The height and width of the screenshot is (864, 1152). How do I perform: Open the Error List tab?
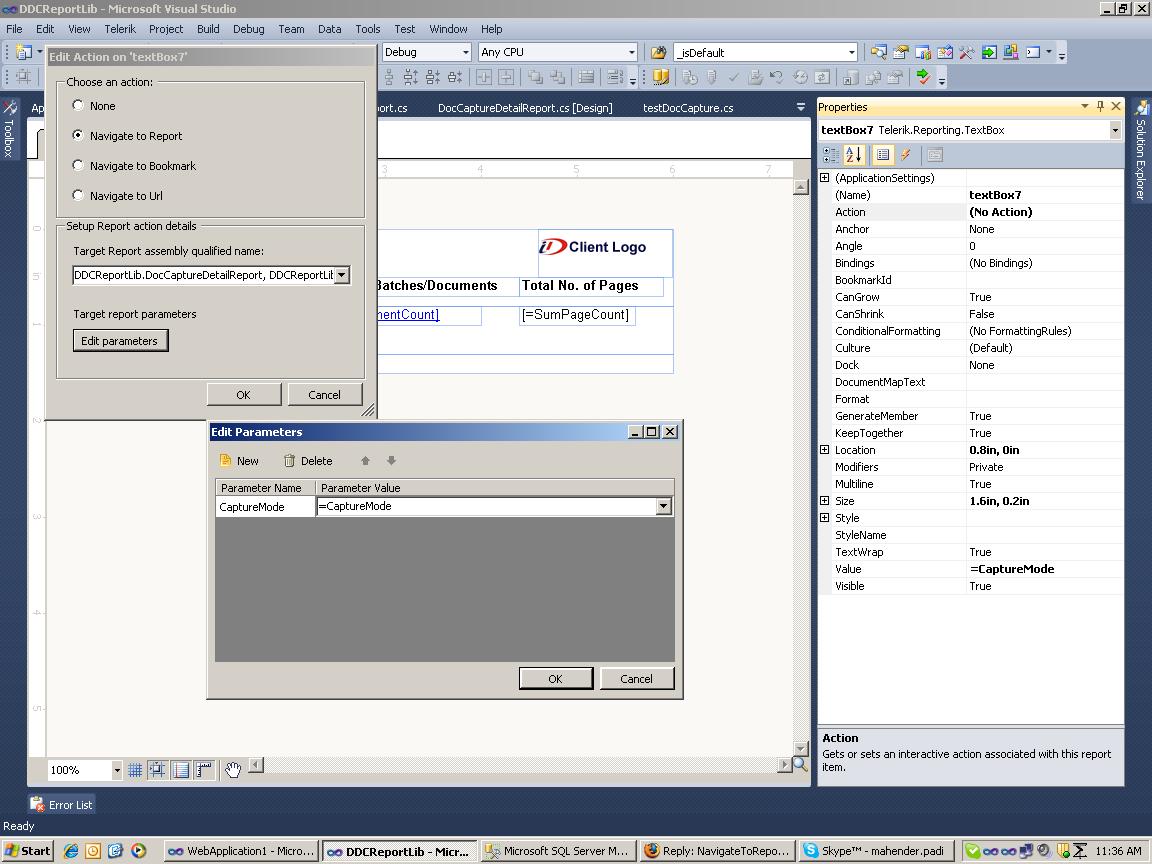[x=62, y=804]
